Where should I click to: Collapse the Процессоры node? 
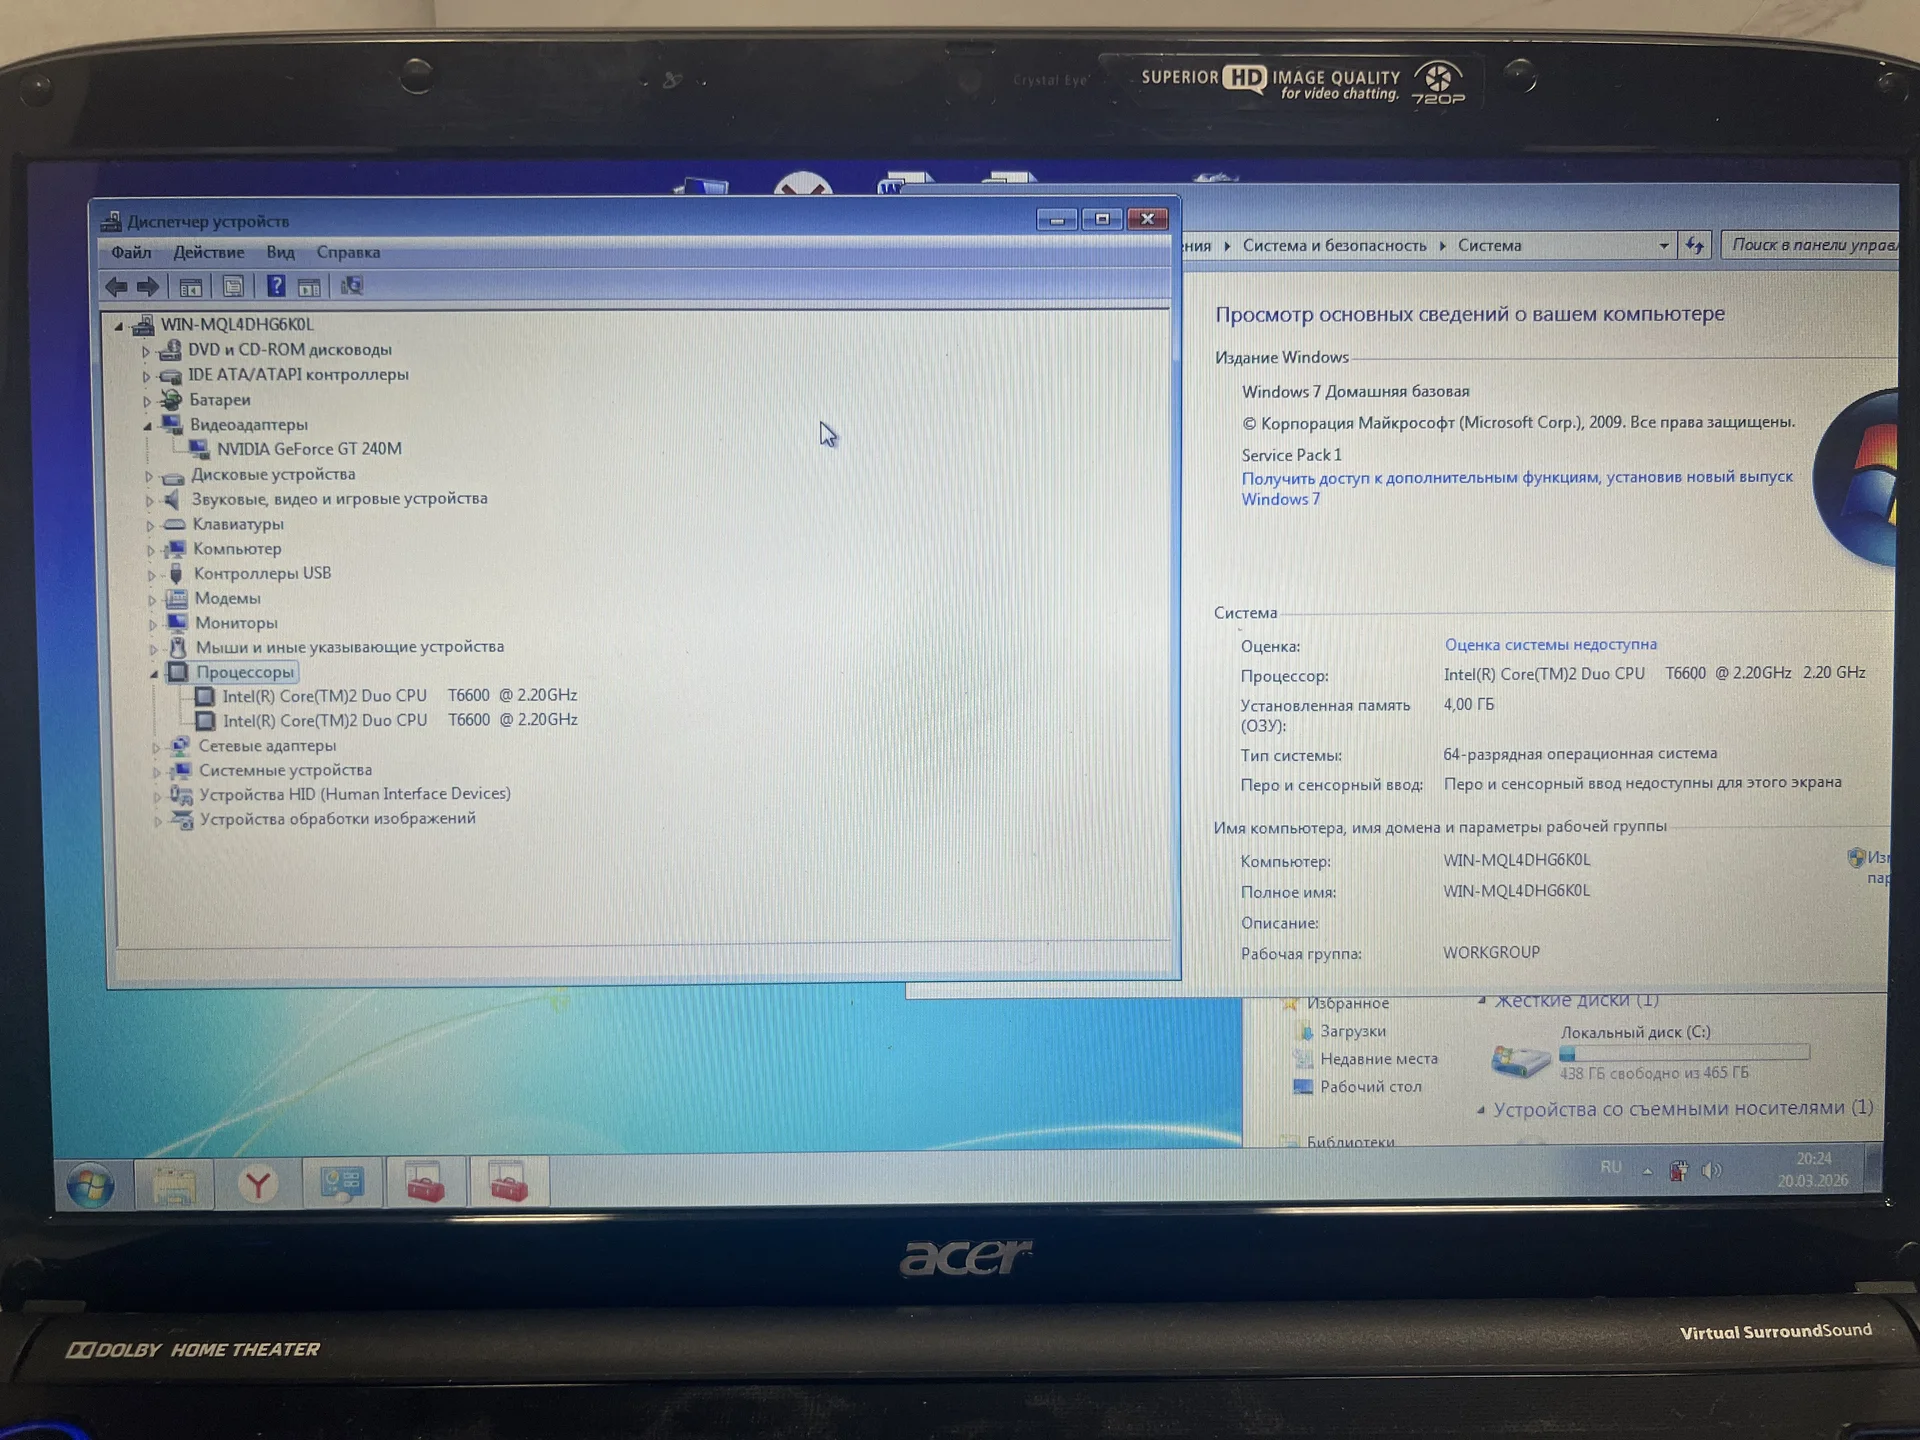[154, 674]
